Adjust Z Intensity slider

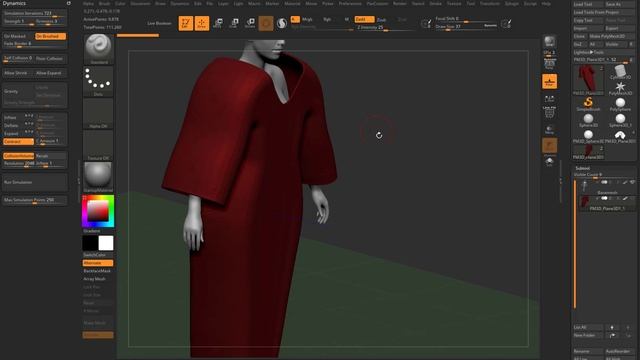[385, 28]
